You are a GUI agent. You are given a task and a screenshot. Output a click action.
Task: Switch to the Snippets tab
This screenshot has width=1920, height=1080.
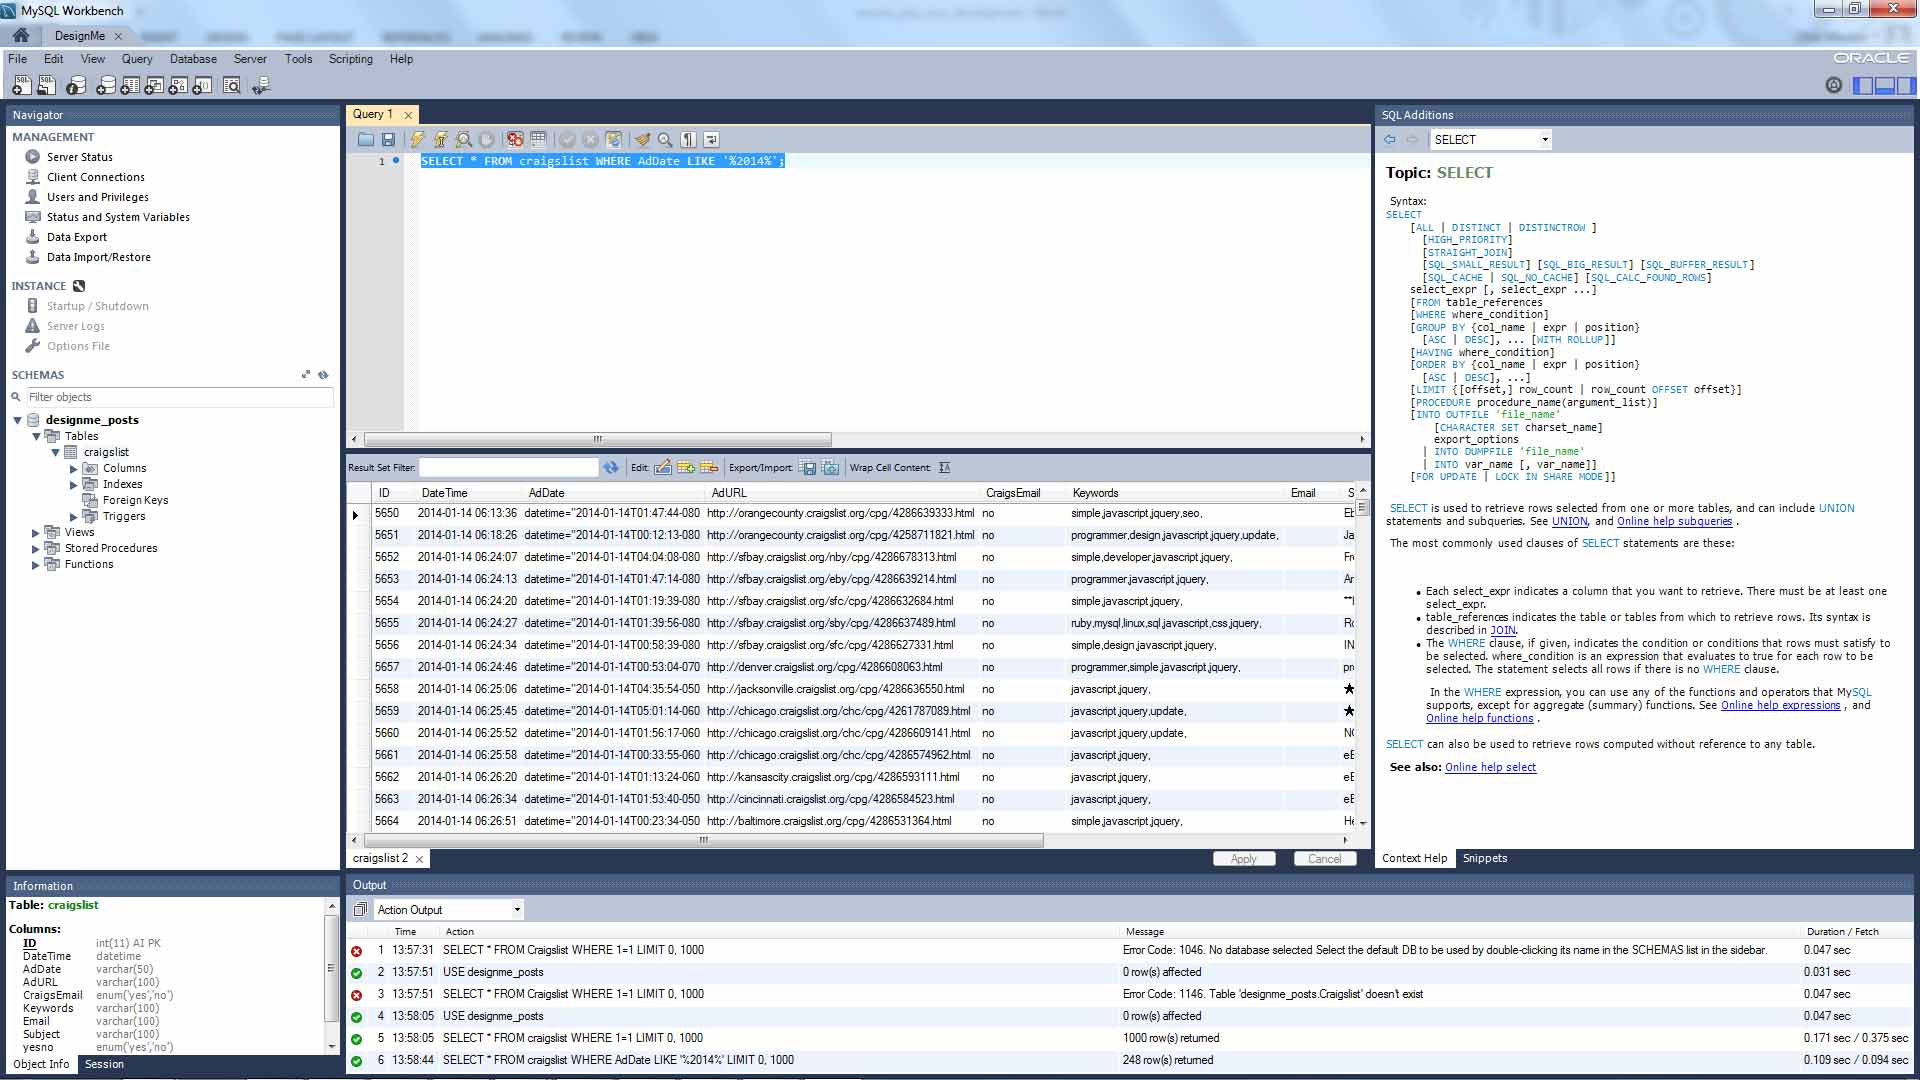pyautogui.click(x=1484, y=858)
